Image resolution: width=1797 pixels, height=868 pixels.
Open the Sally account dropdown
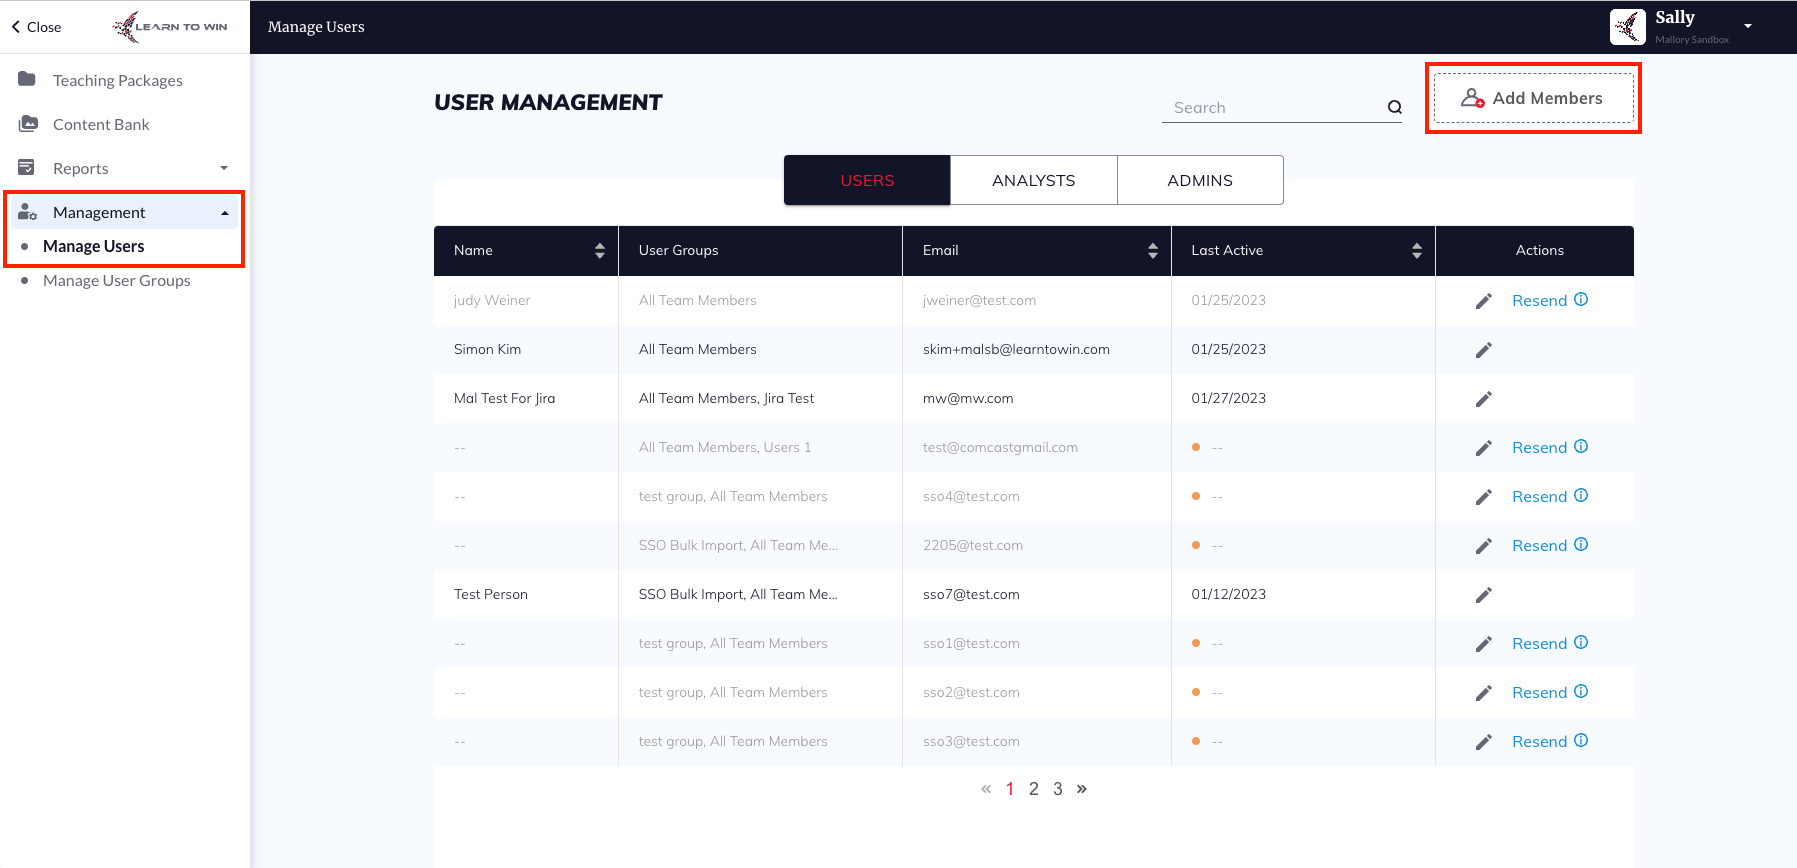tap(1748, 26)
